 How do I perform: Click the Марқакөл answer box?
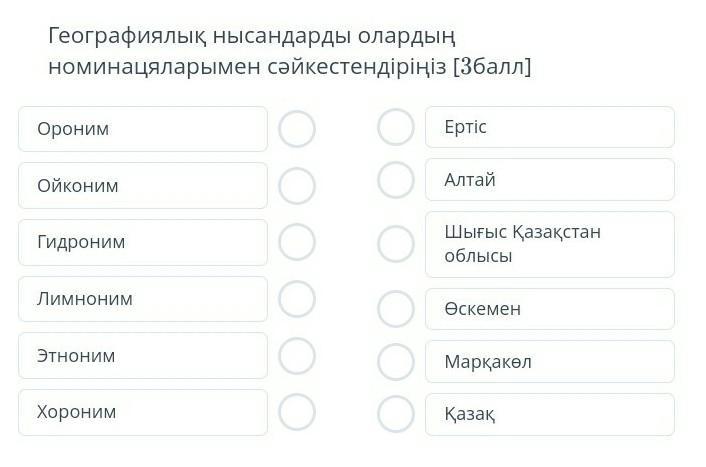pyautogui.click(x=550, y=362)
